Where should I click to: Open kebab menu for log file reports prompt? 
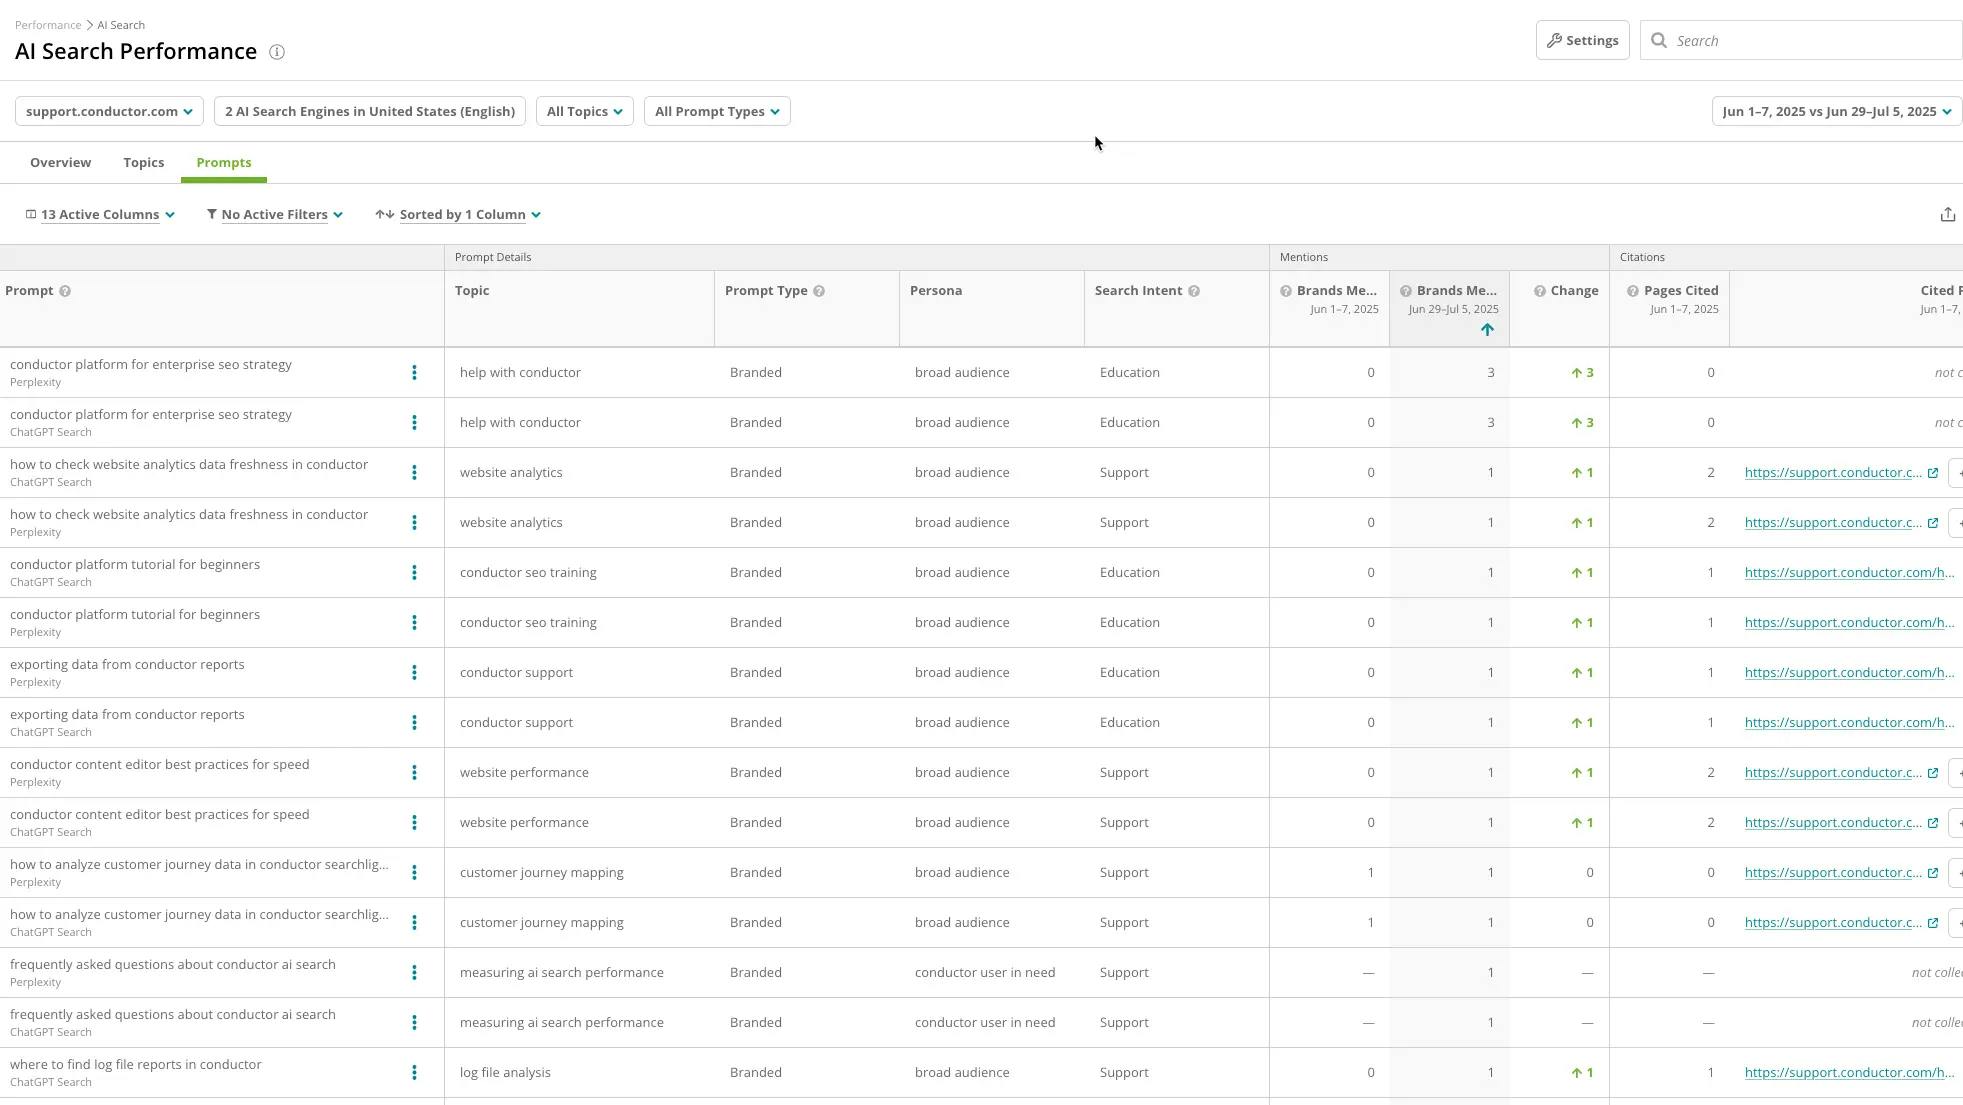click(x=414, y=1073)
